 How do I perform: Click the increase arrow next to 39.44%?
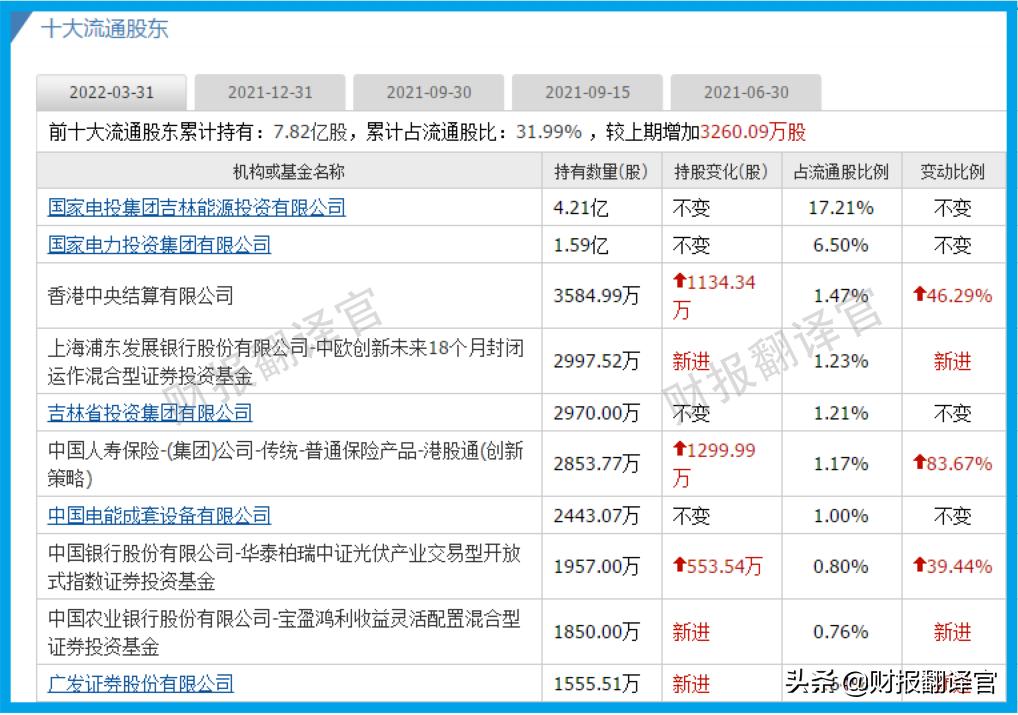pyautogui.click(x=920, y=566)
